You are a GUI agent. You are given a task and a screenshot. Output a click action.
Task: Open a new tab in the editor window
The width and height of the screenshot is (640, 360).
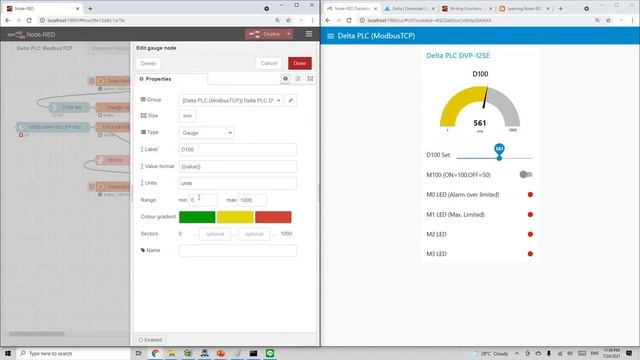click(x=90, y=9)
